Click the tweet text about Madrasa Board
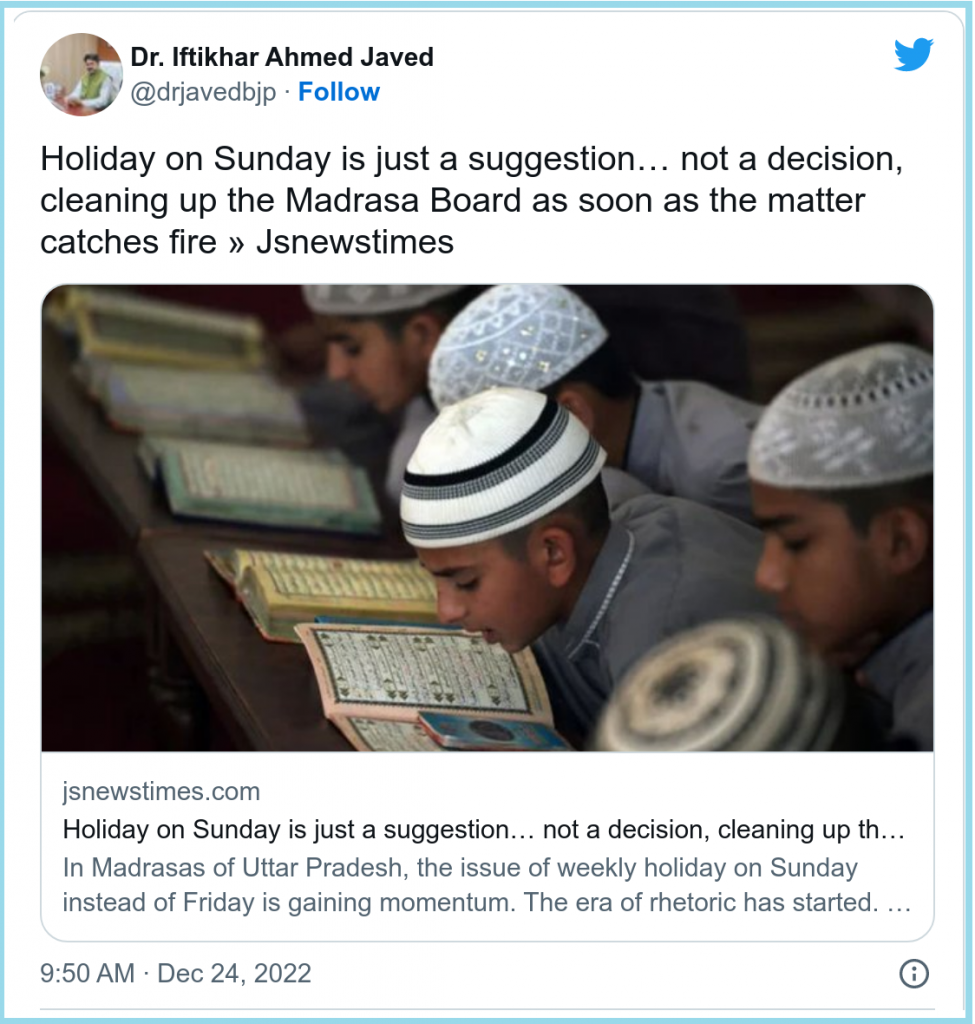The height and width of the screenshot is (1024, 975). pos(472,200)
